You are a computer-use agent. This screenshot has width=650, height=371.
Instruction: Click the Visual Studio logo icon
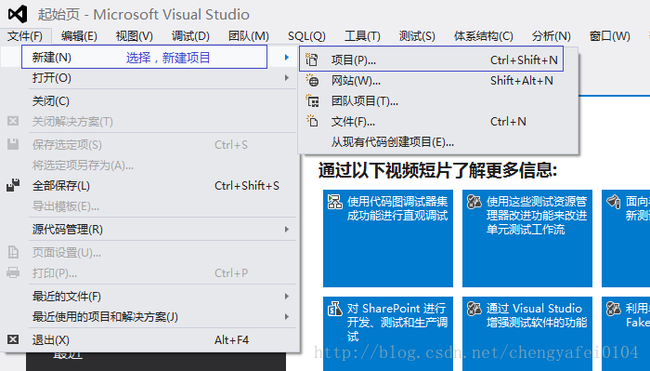[x=17, y=14]
